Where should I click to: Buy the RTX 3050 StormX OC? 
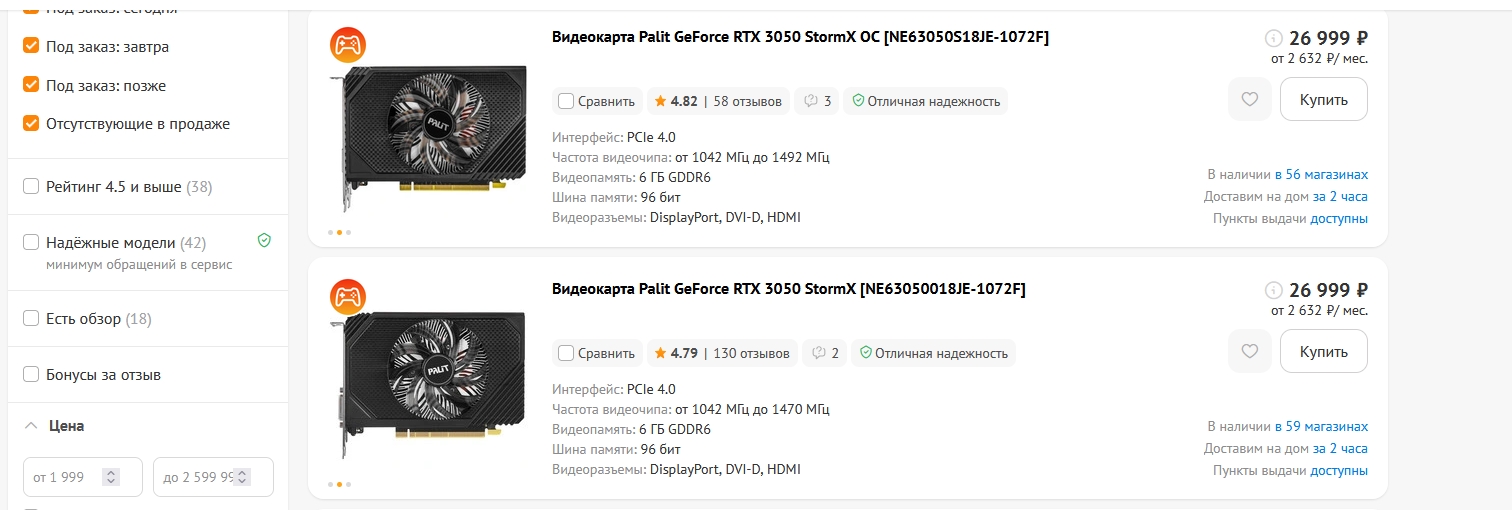(x=1323, y=99)
